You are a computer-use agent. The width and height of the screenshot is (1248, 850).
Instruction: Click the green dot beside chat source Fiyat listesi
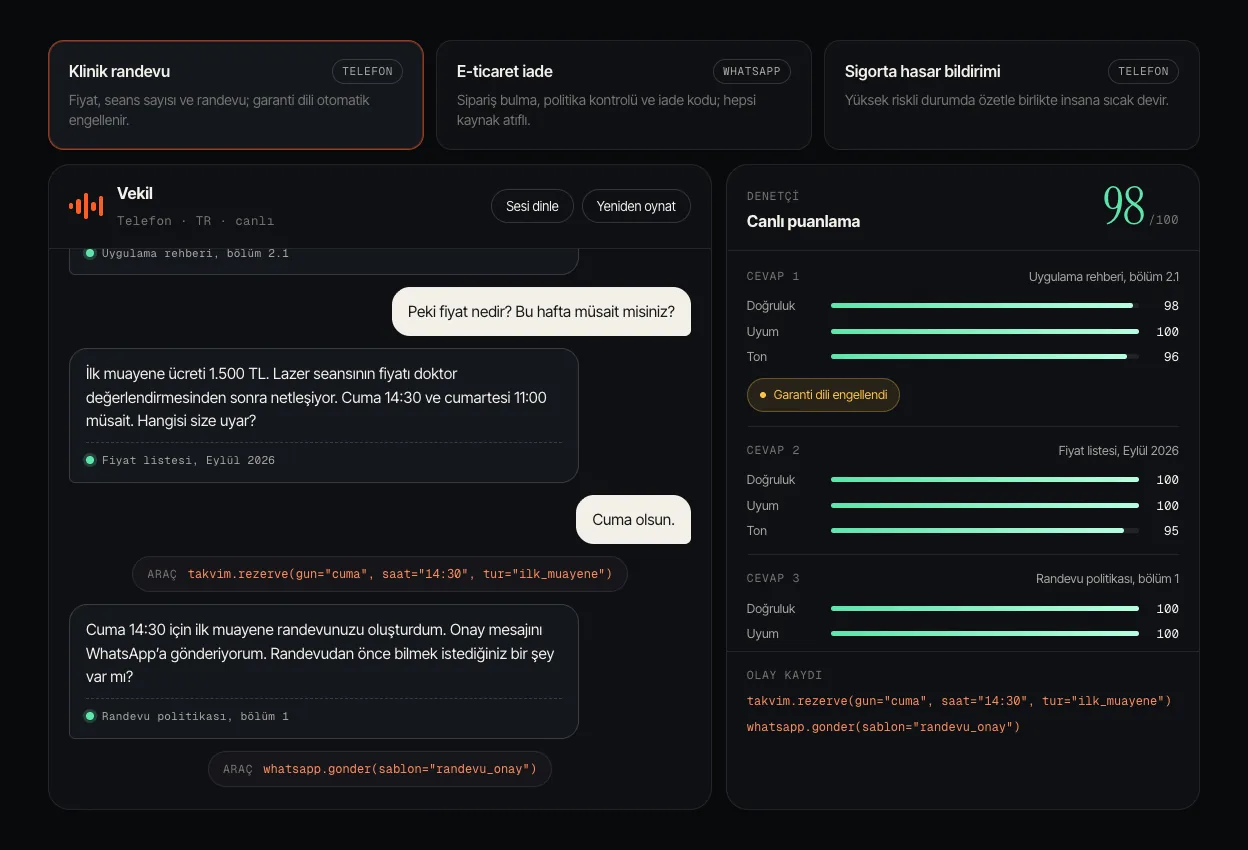pyautogui.click(x=90, y=460)
